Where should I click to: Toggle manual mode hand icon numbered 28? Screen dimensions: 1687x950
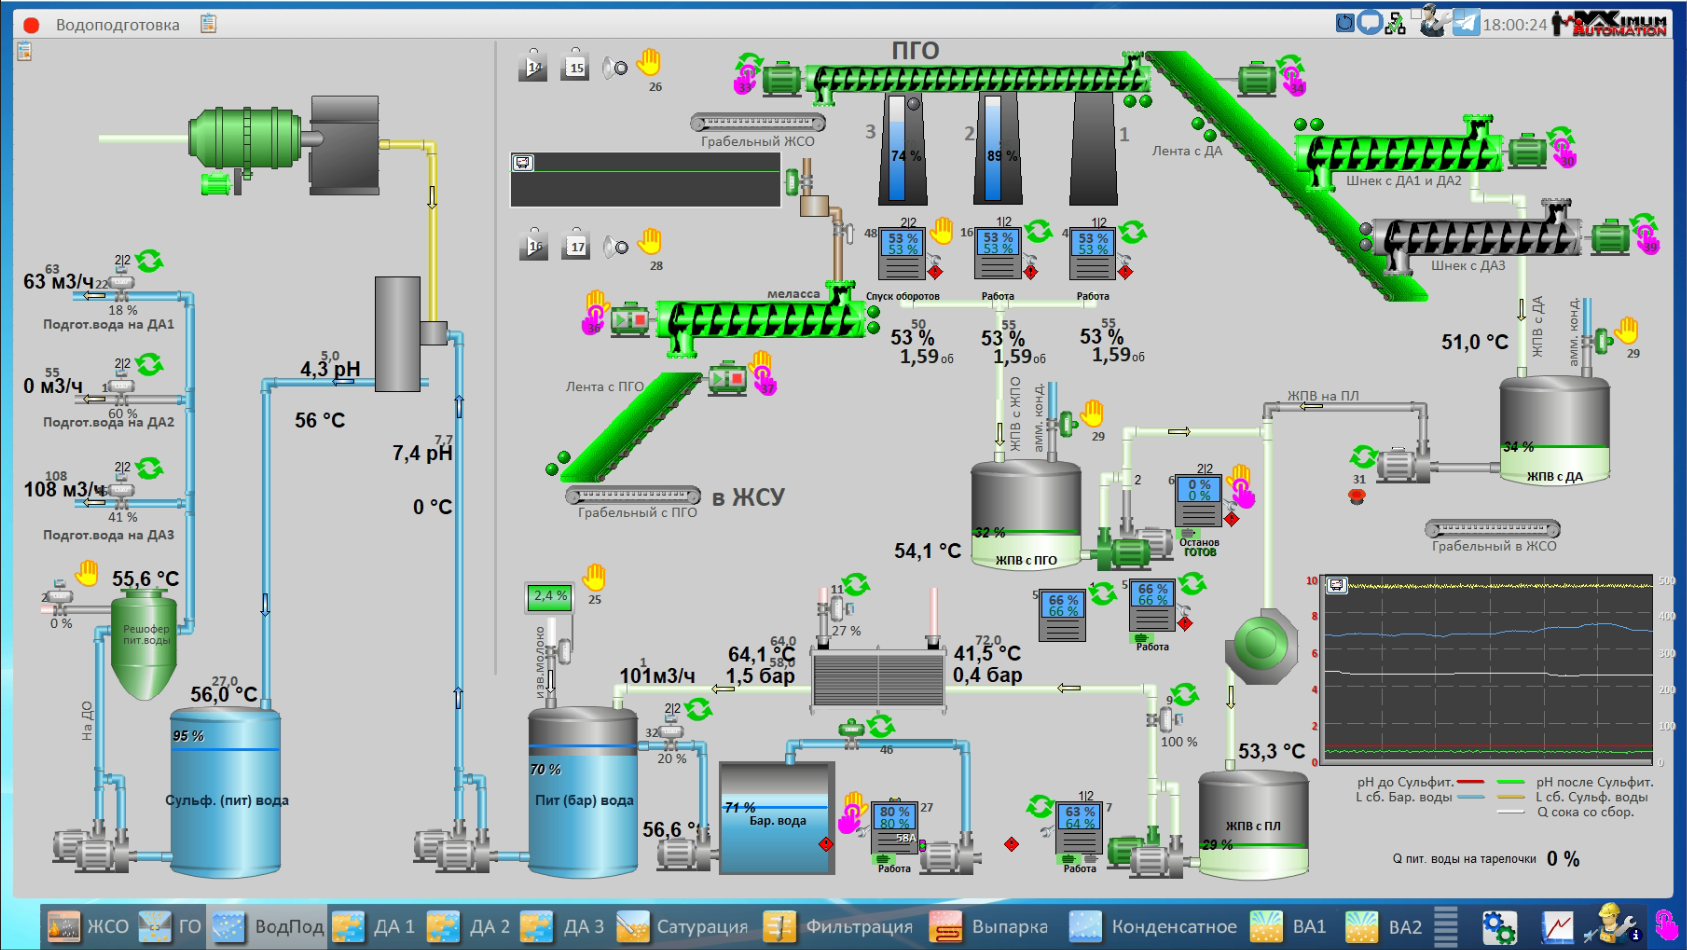(x=650, y=242)
